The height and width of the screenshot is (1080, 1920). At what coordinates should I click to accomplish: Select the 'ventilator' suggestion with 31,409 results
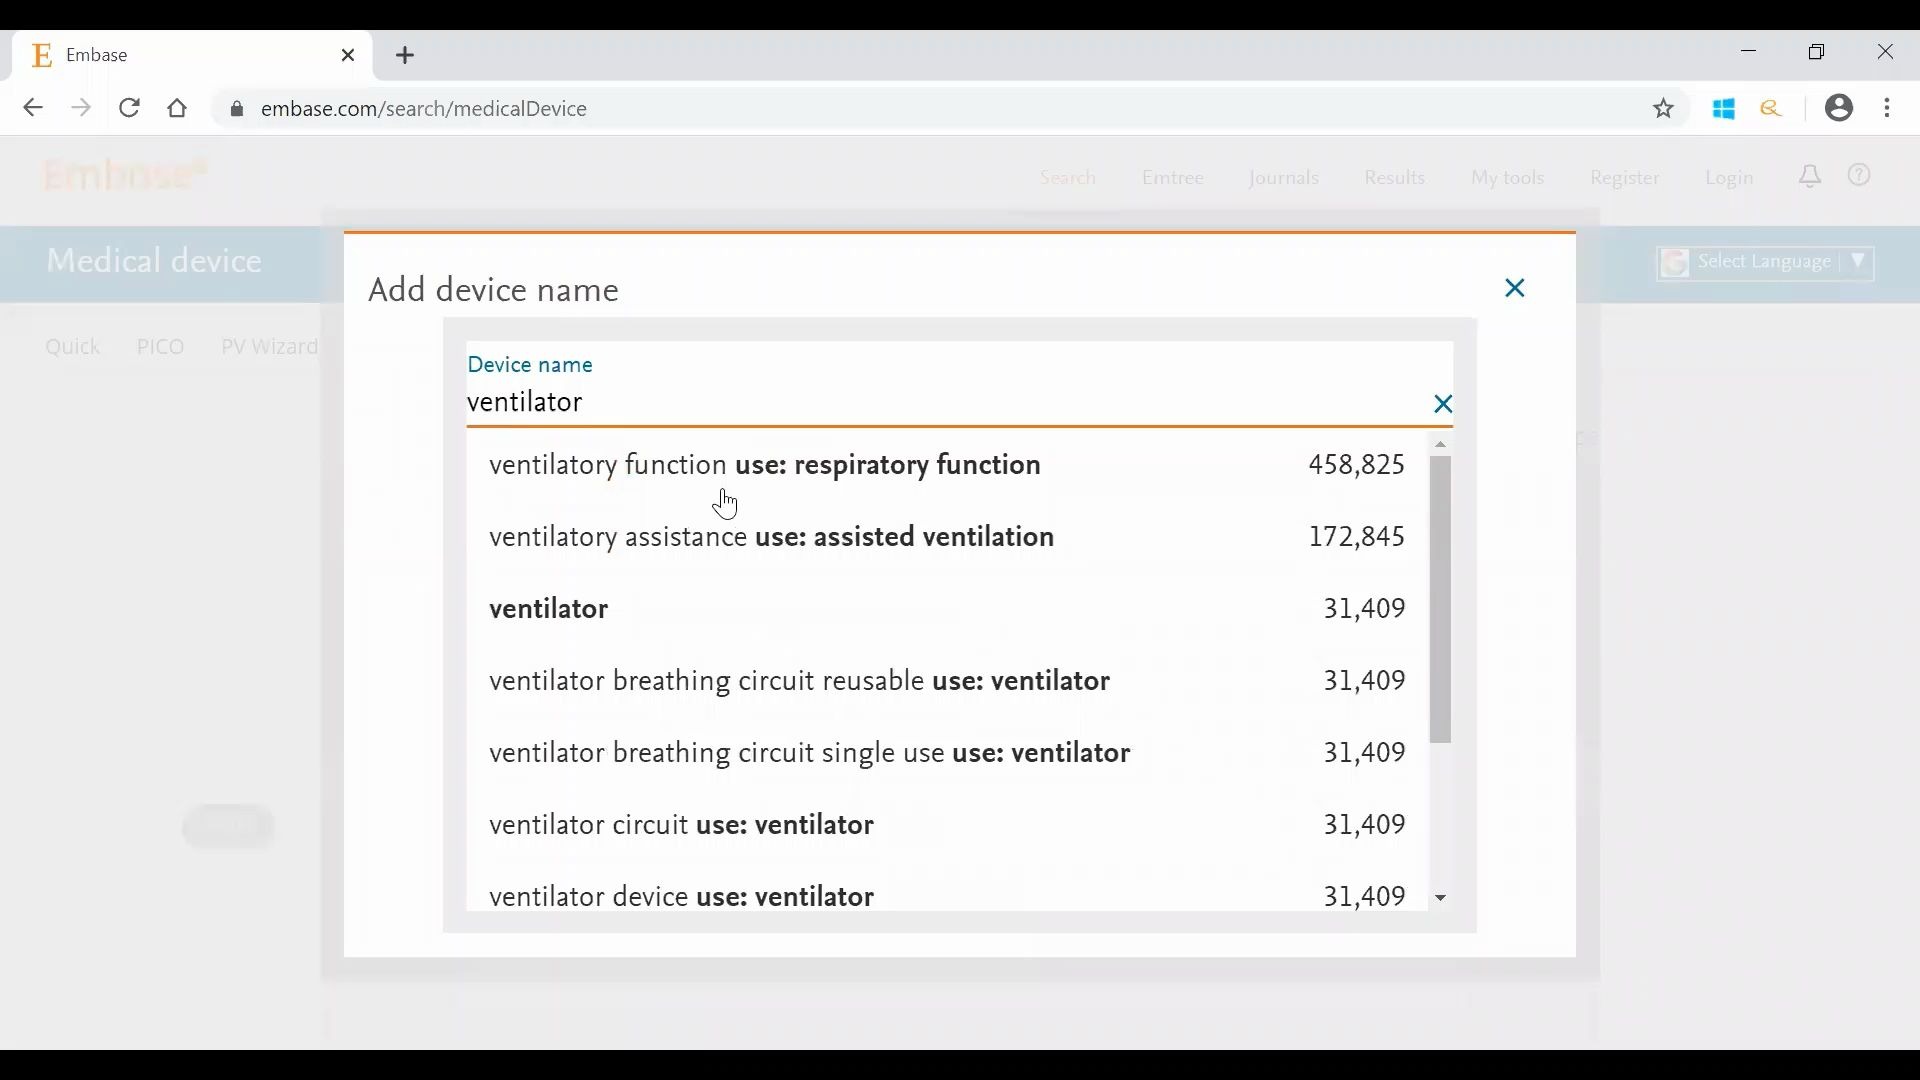550,610
